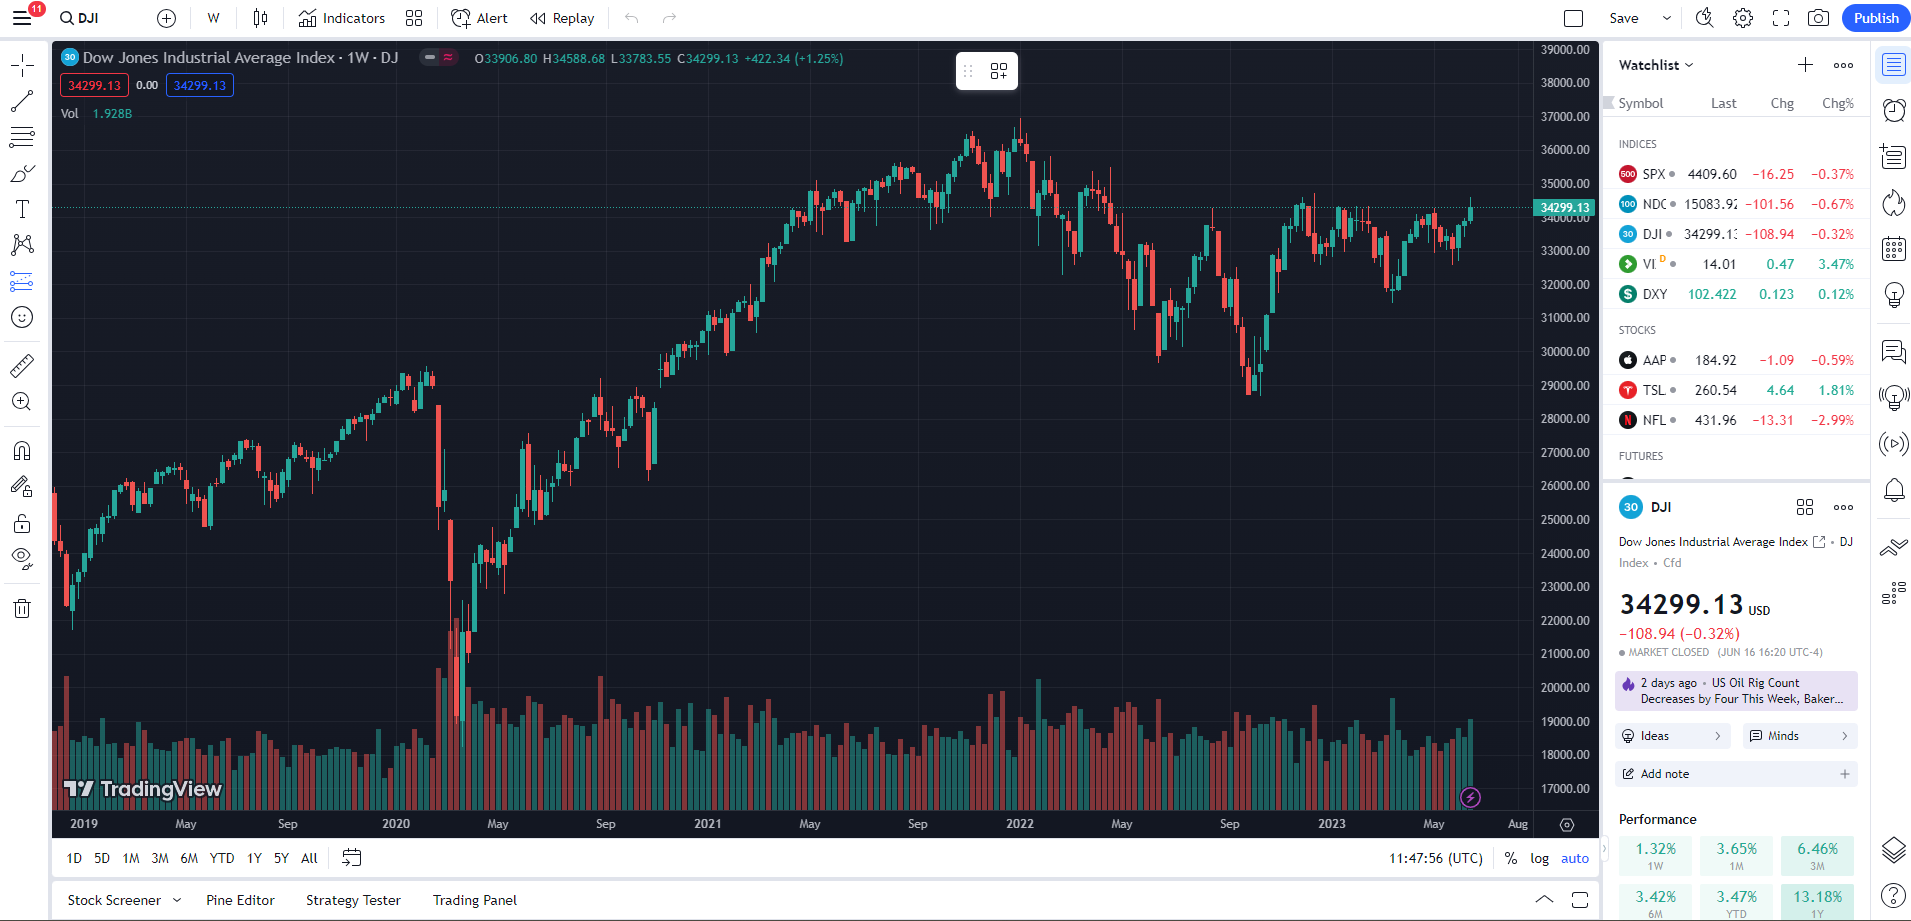The height and width of the screenshot is (921, 1911).
Task: Create an Alert from toolbar
Action: click(x=480, y=18)
